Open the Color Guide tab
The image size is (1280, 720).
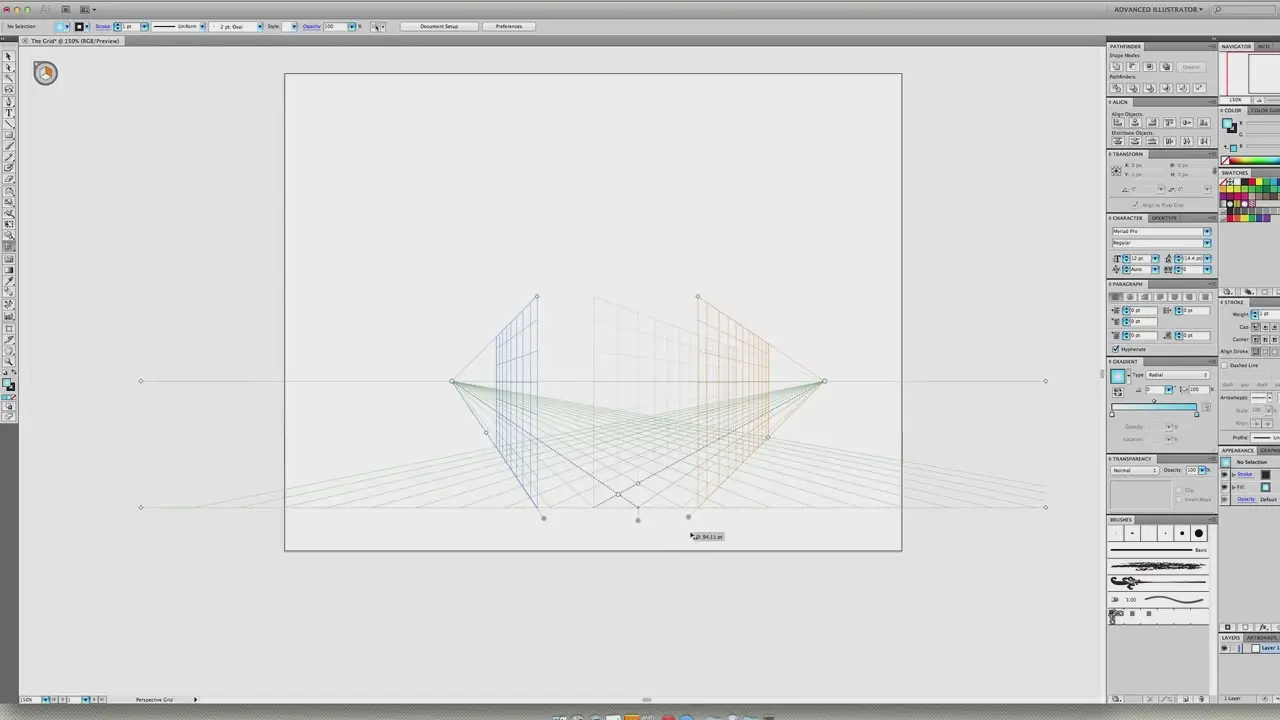coord(1265,110)
